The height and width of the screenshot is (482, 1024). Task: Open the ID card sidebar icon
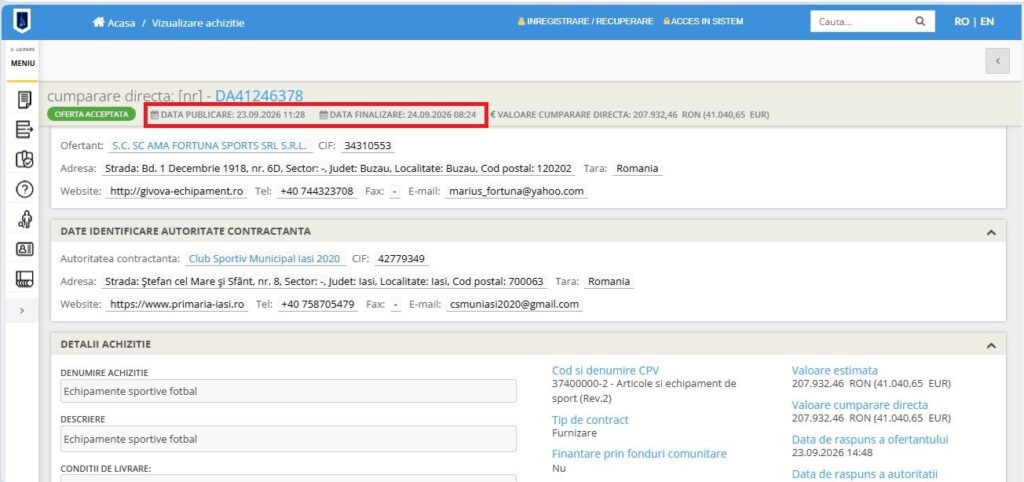tap(24, 249)
